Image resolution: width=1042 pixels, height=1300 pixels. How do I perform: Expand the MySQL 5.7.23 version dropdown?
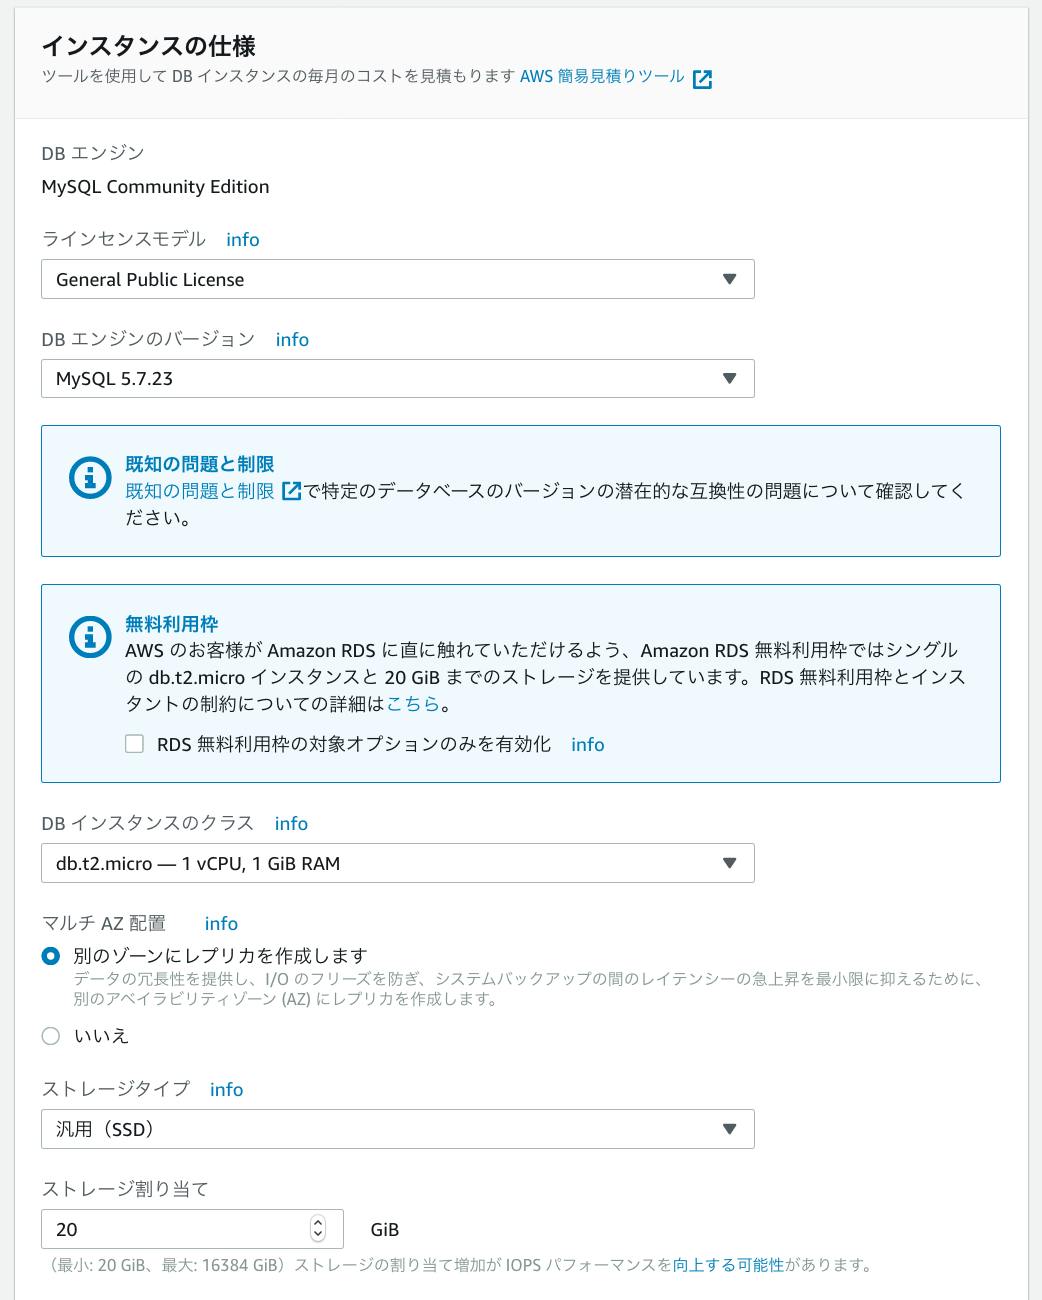tap(397, 379)
